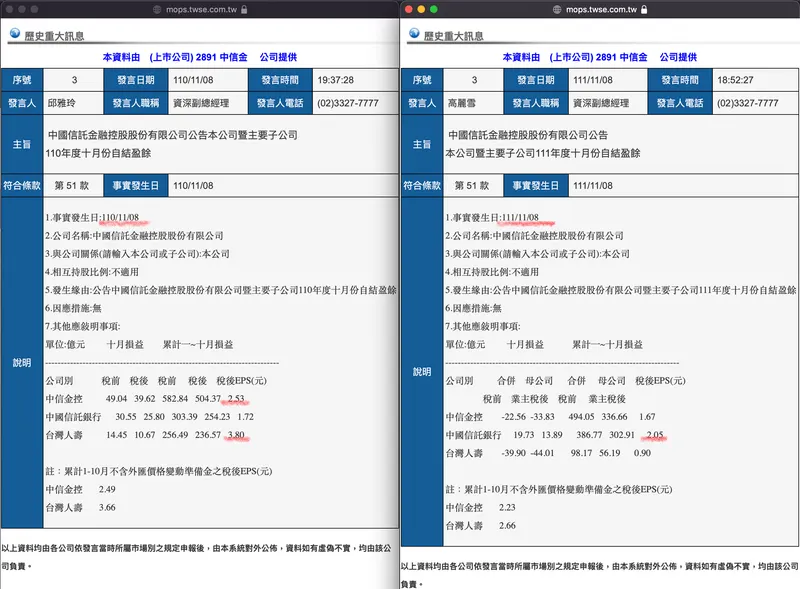Click footnote value 2.23 for 中信金控
The image size is (800, 589).
coord(507,508)
